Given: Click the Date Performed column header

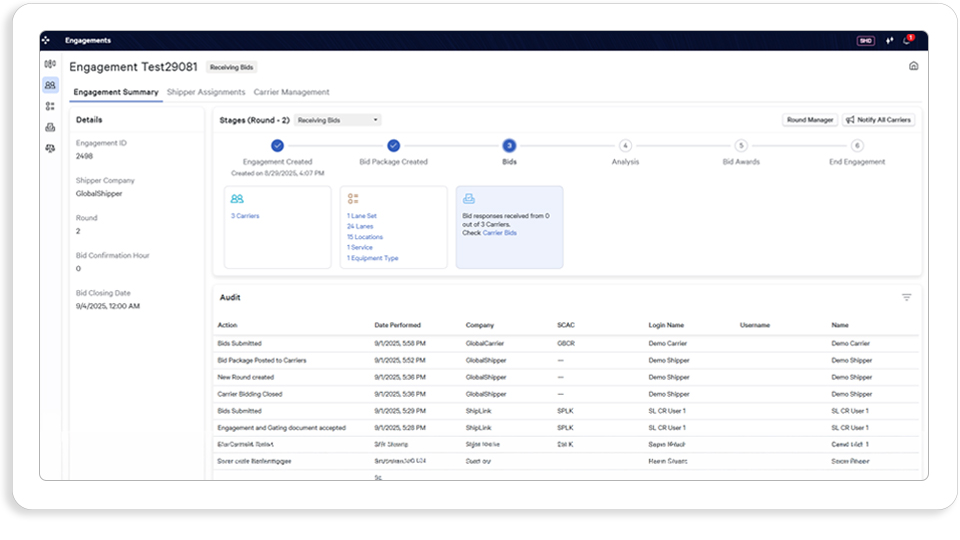Looking at the screenshot, I should click(397, 325).
